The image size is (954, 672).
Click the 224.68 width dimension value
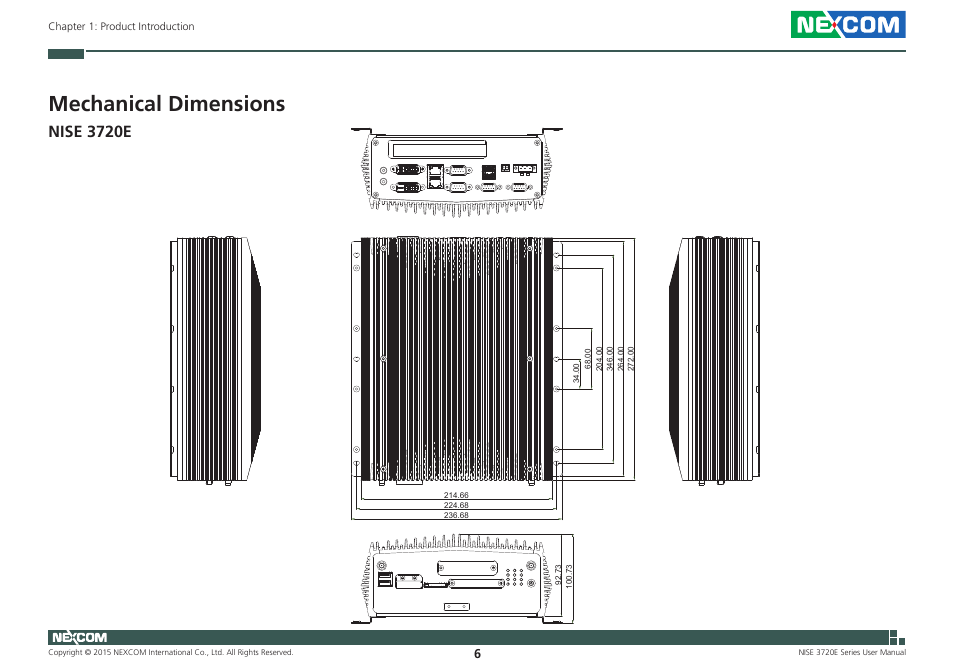pyautogui.click(x=456, y=505)
